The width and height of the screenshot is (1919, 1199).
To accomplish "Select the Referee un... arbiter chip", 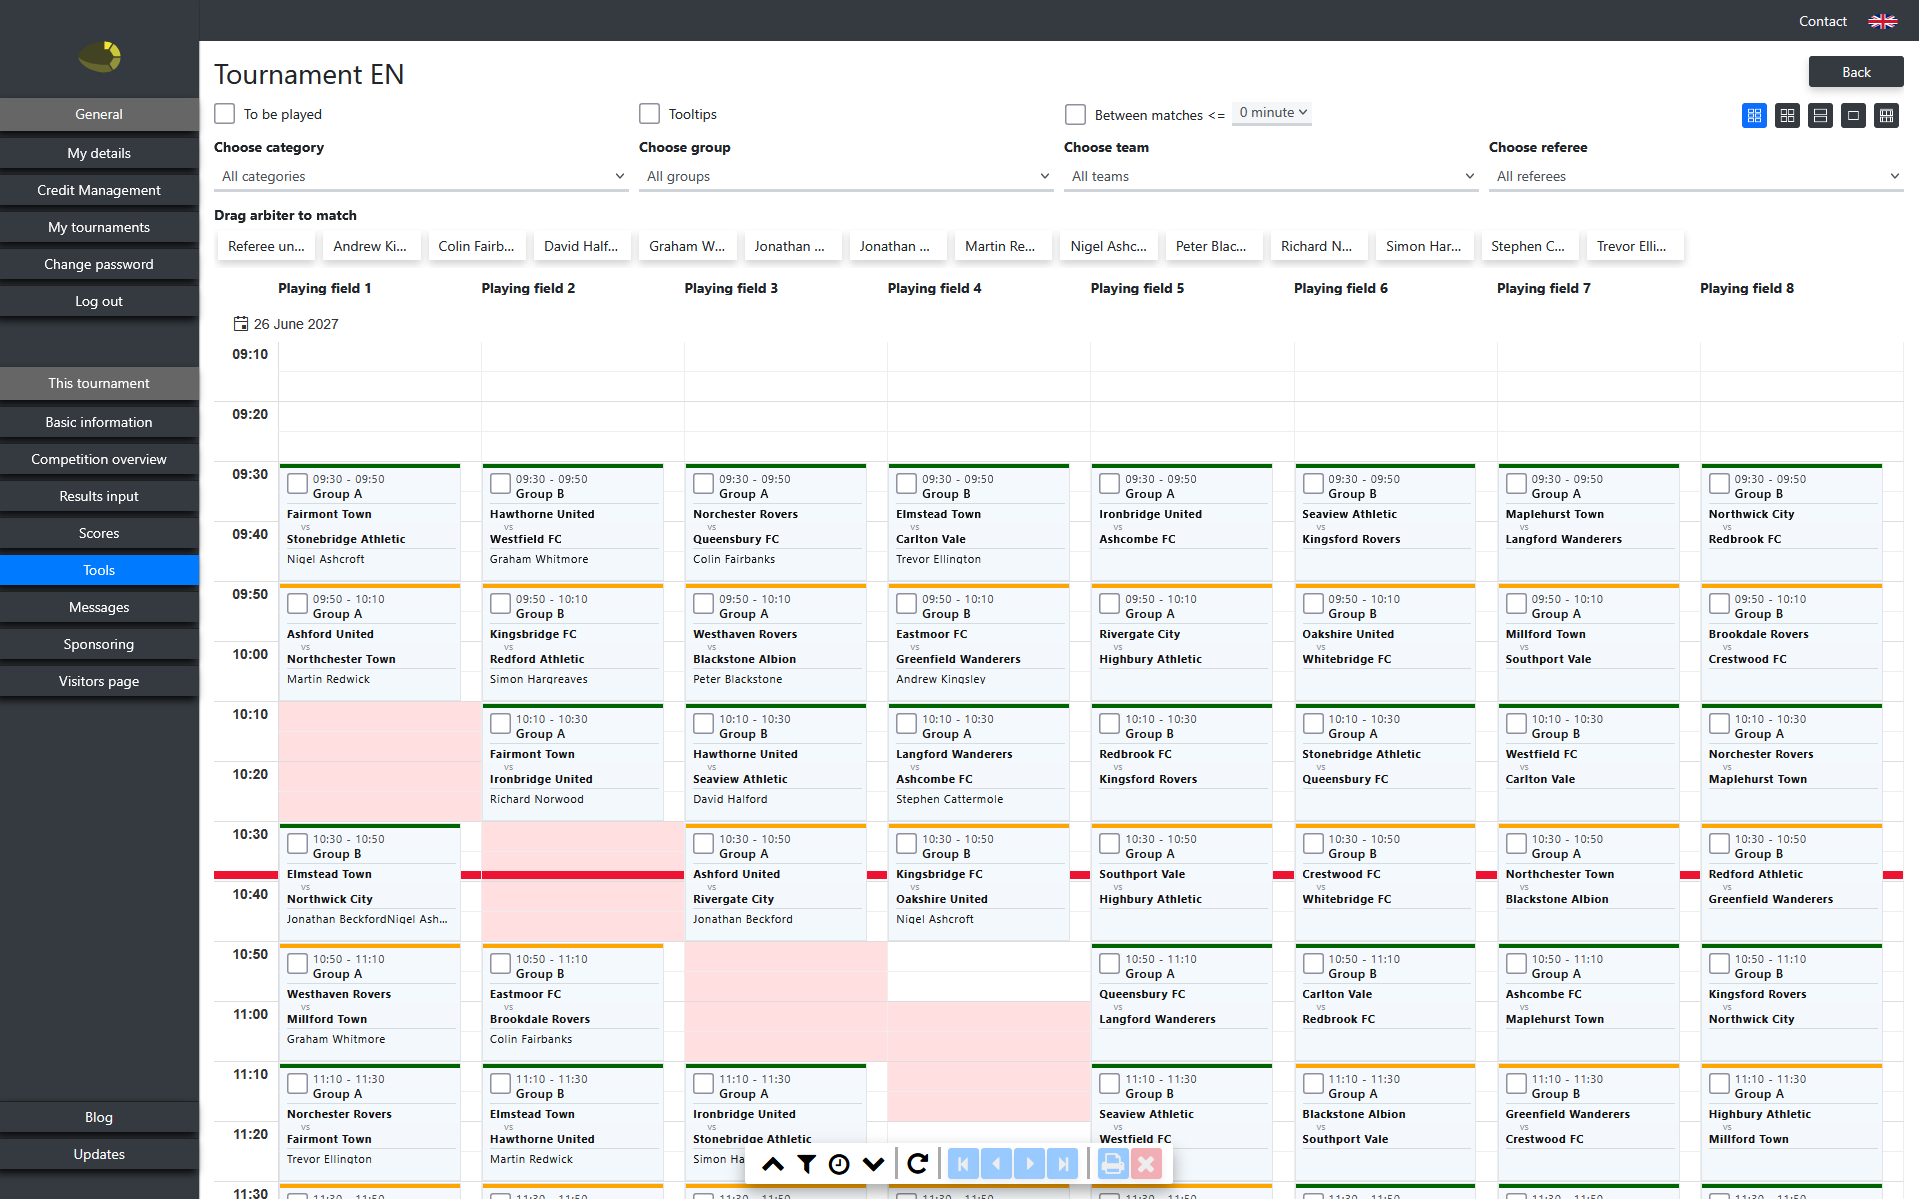I will coord(267,246).
